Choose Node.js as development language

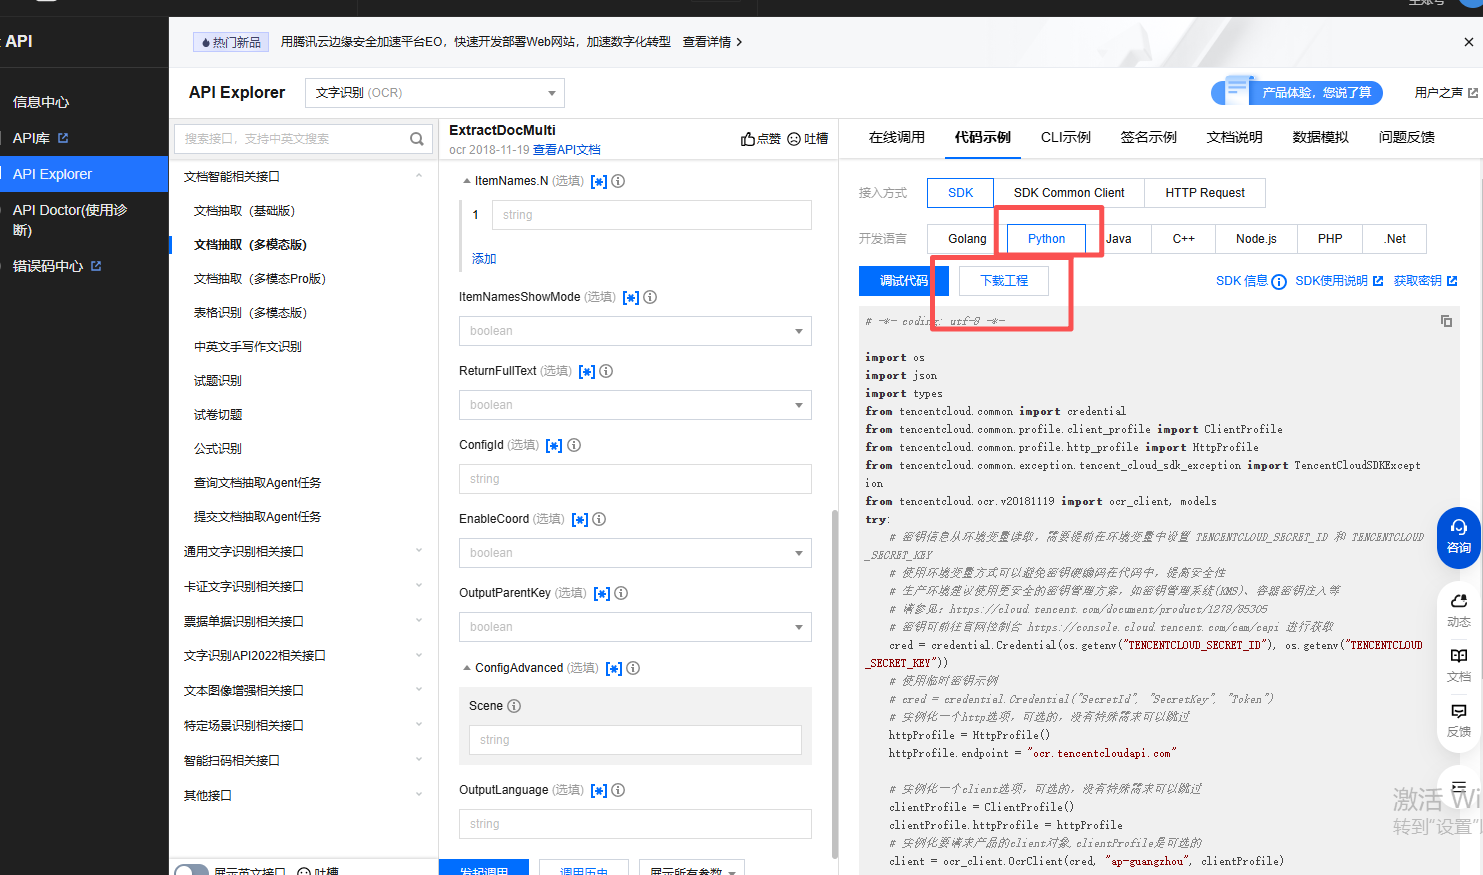[x=1256, y=239]
